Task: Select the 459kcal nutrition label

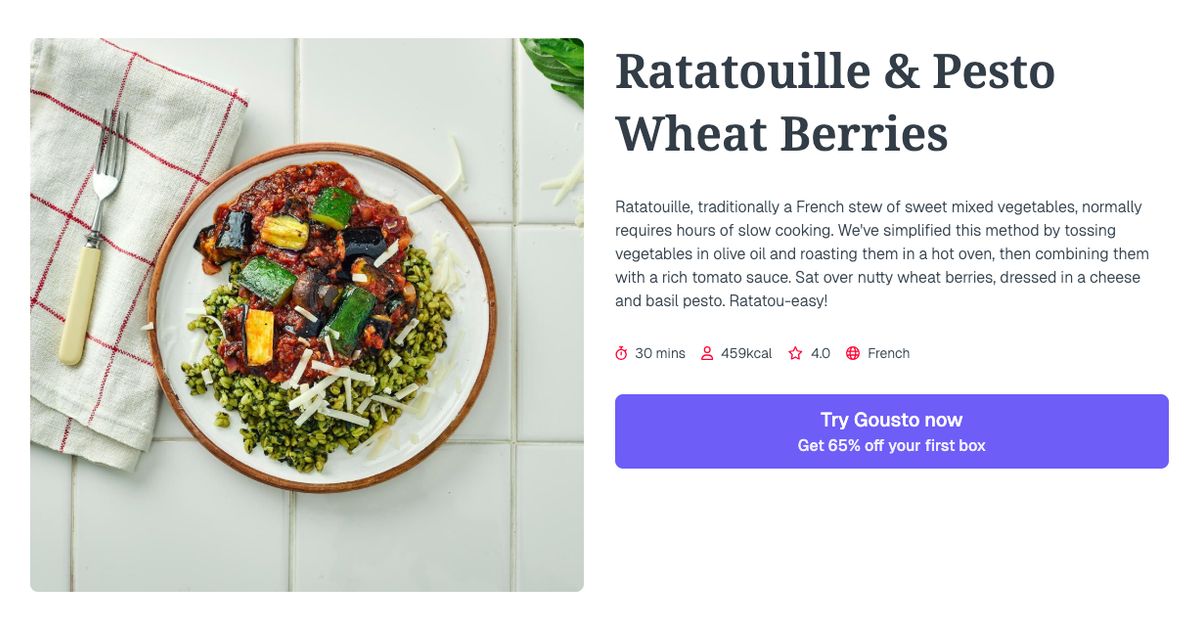Action: (745, 353)
